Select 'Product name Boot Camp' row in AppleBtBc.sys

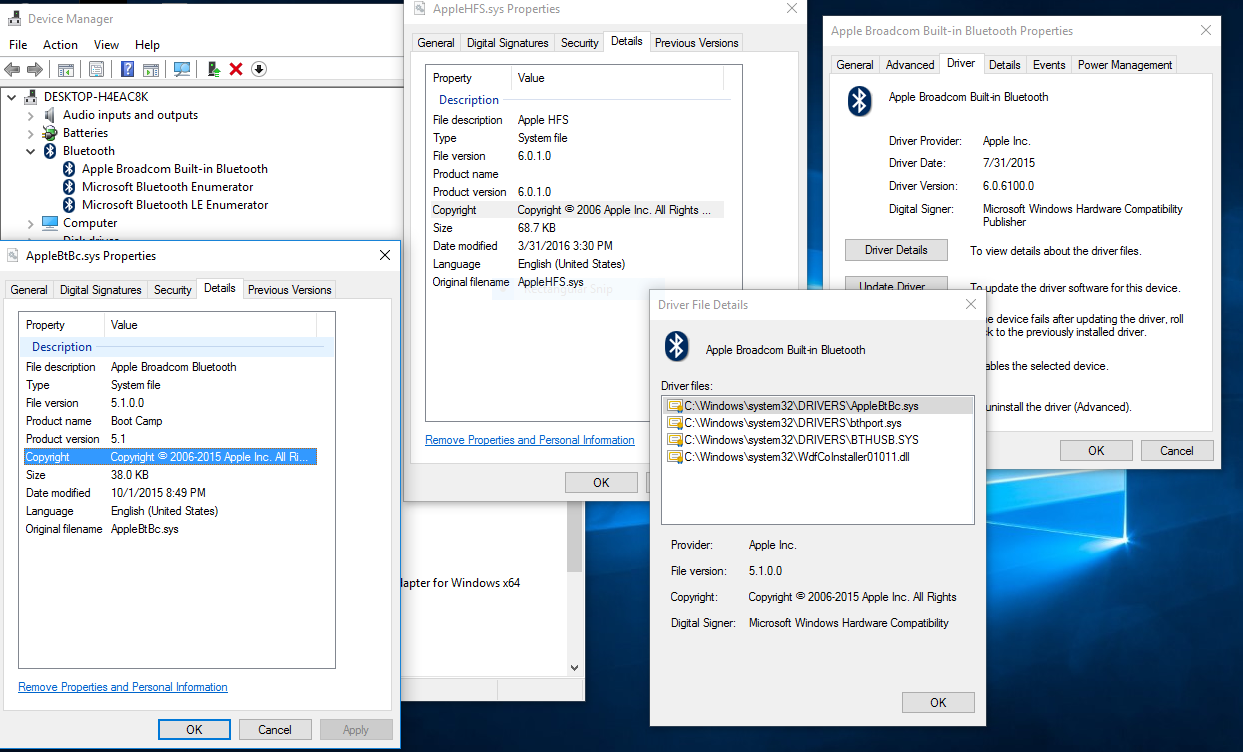[x=168, y=421]
